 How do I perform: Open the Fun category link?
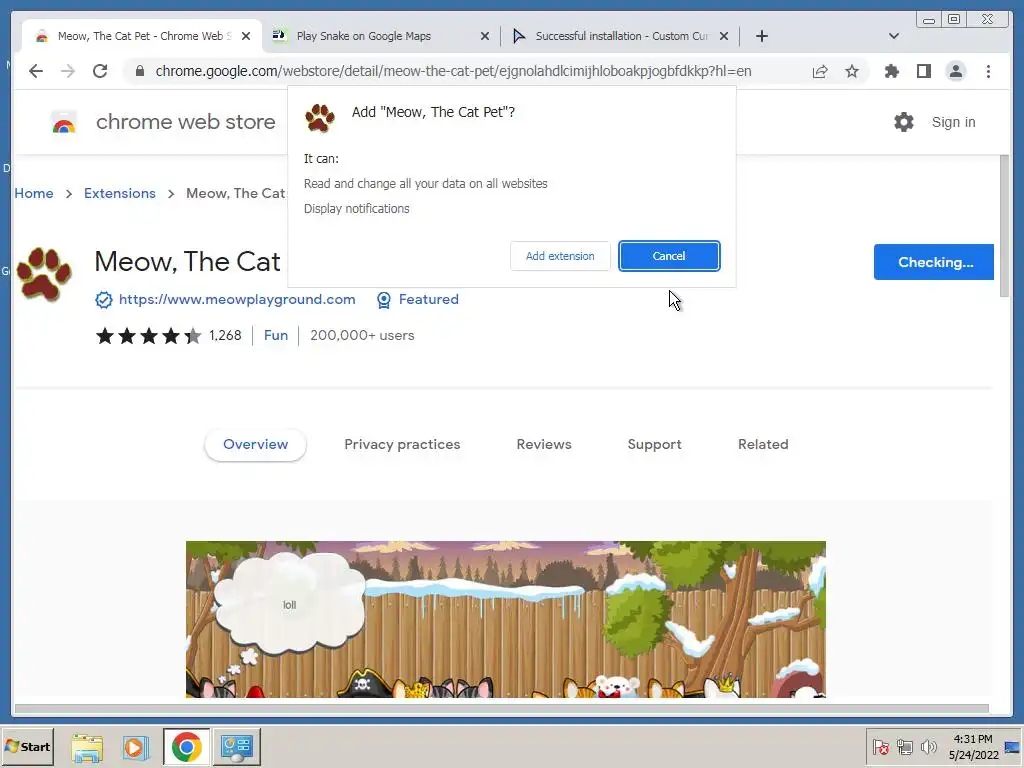[x=276, y=335]
